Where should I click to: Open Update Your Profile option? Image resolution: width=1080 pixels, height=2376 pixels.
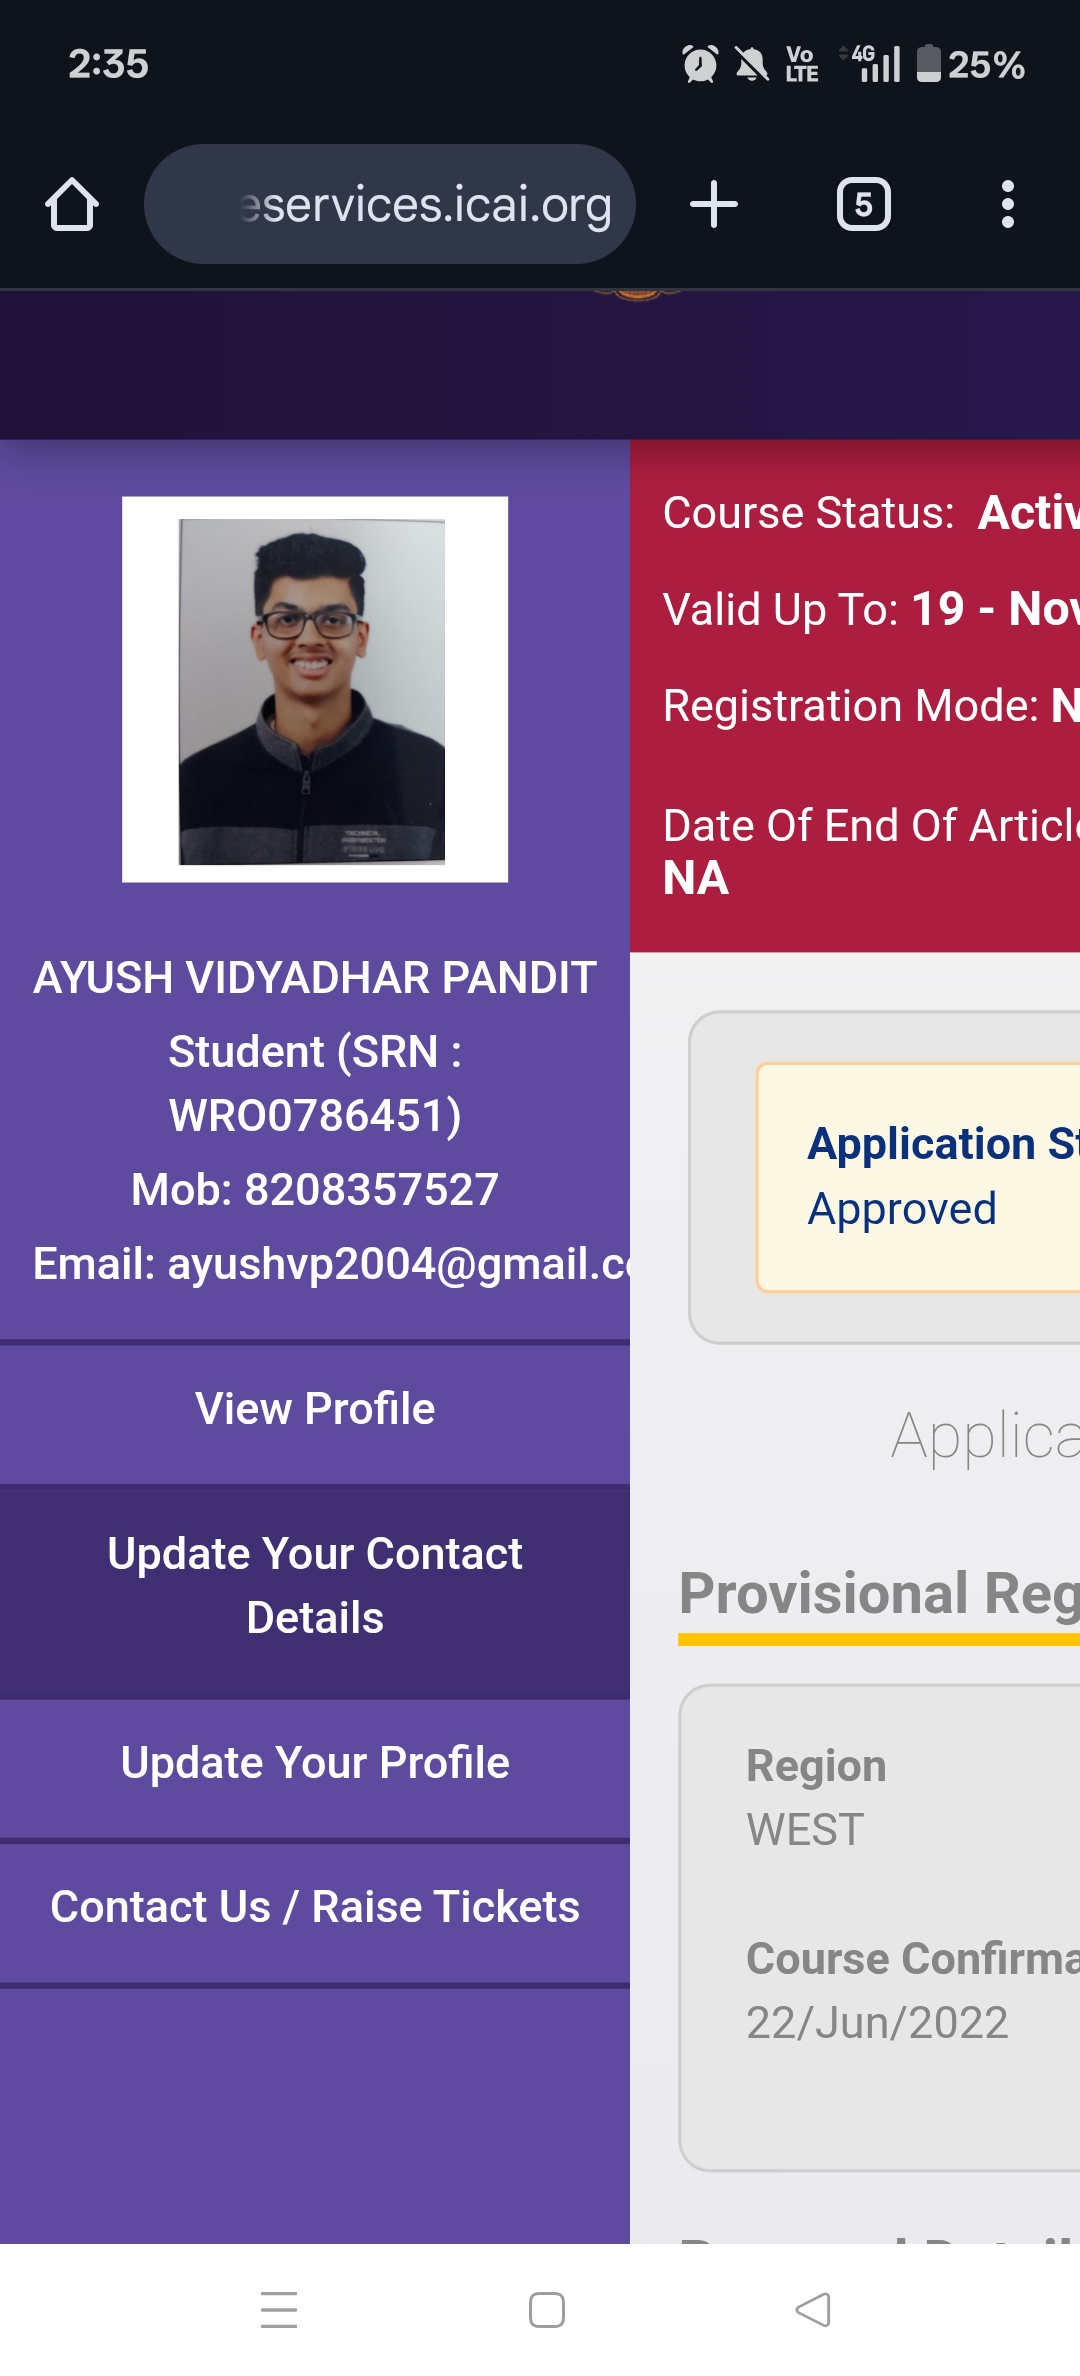(315, 1763)
